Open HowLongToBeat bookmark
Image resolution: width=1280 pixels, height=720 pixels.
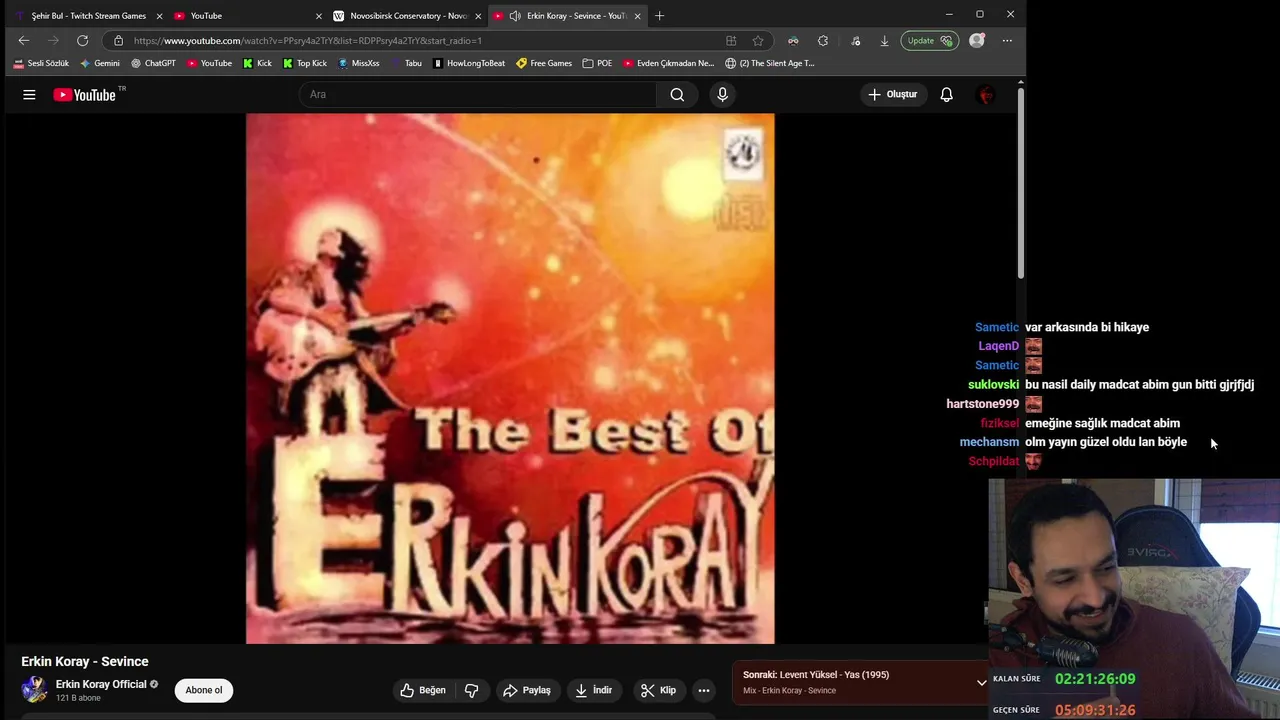coord(470,63)
